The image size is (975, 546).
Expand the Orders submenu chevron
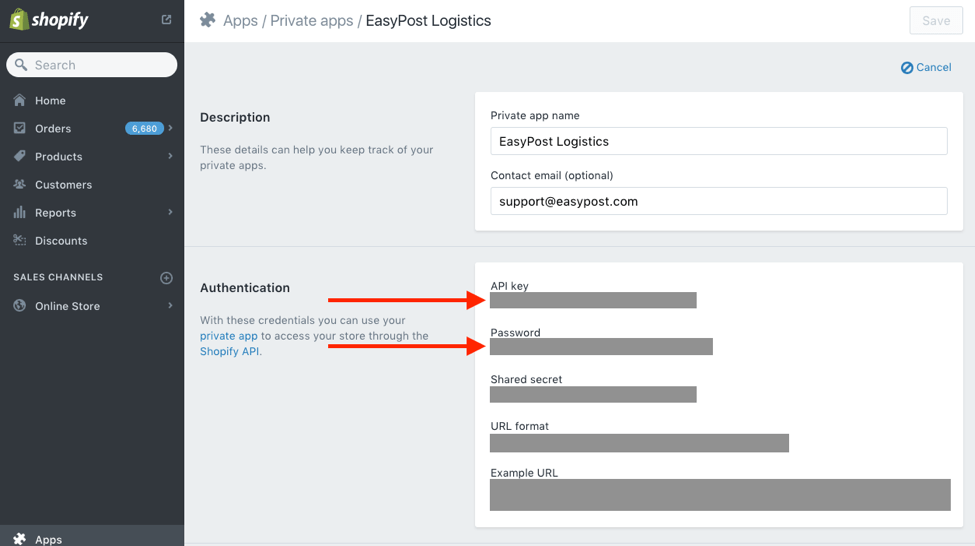click(x=170, y=128)
